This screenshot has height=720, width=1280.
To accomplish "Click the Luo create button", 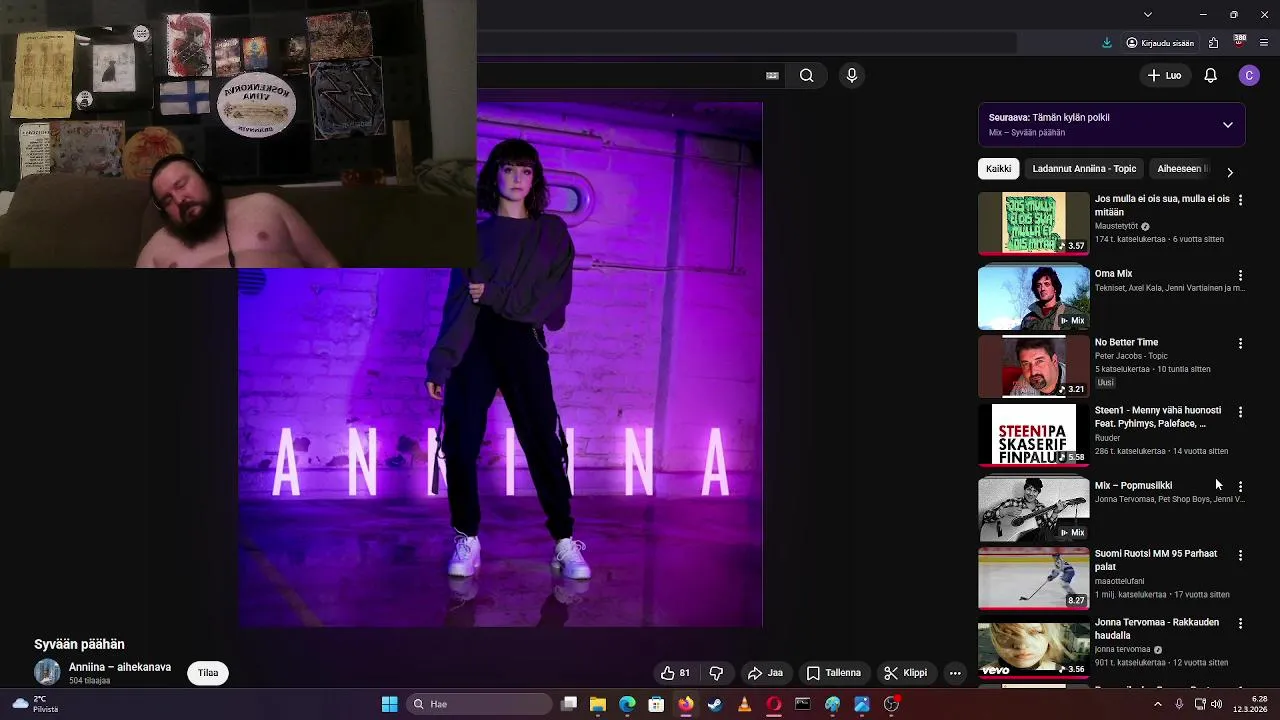I will (x=1165, y=75).
